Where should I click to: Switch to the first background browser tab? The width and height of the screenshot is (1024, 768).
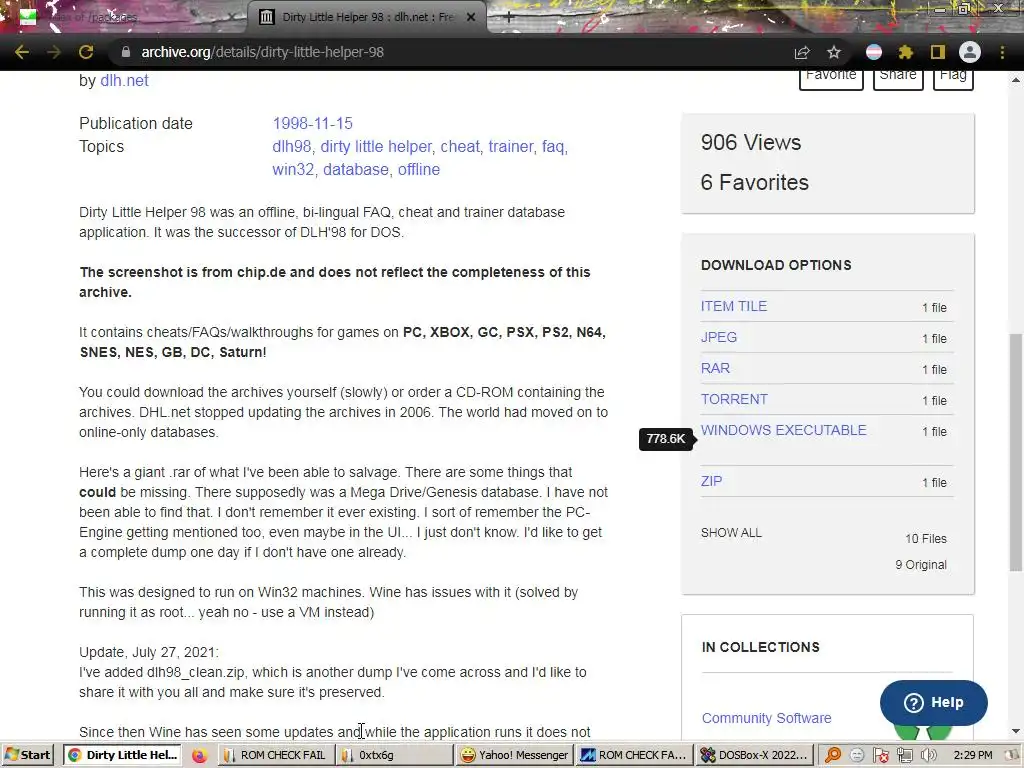tap(124, 17)
